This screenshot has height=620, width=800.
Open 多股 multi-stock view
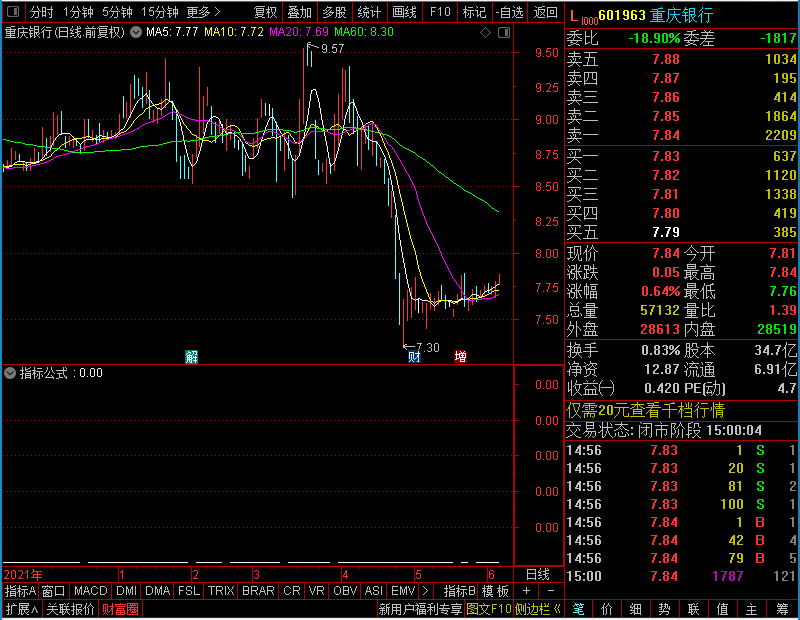coord(334,12)
